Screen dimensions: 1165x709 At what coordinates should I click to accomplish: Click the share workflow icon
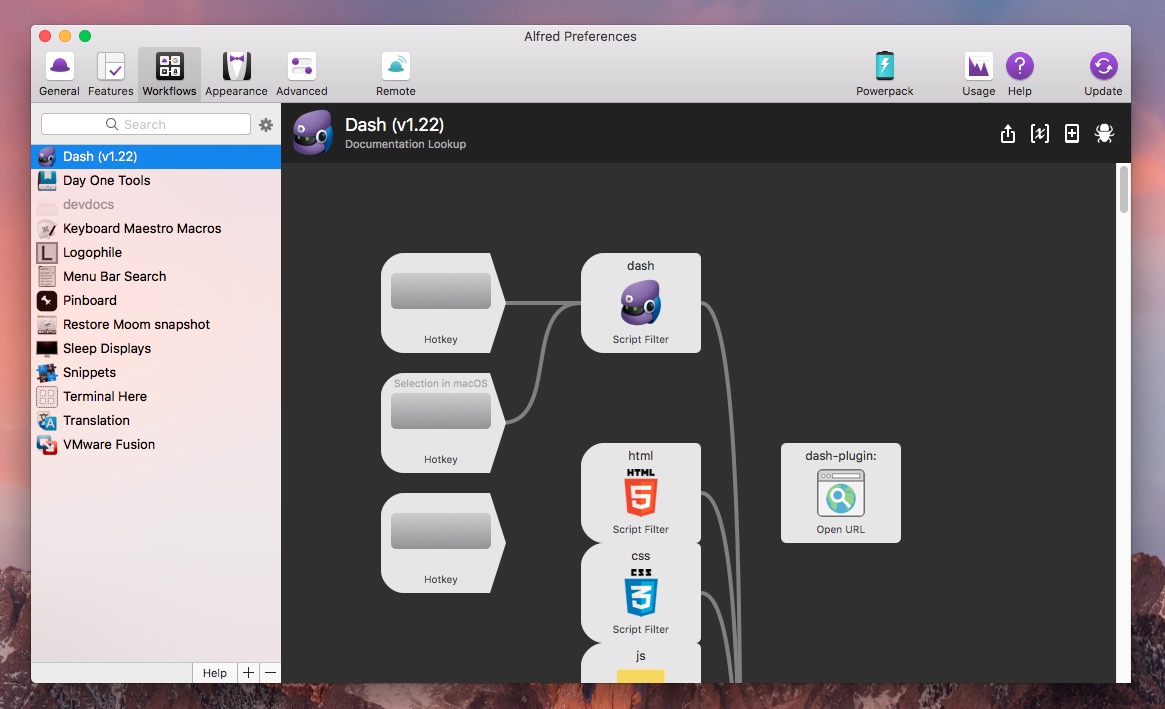(1008, 134)
